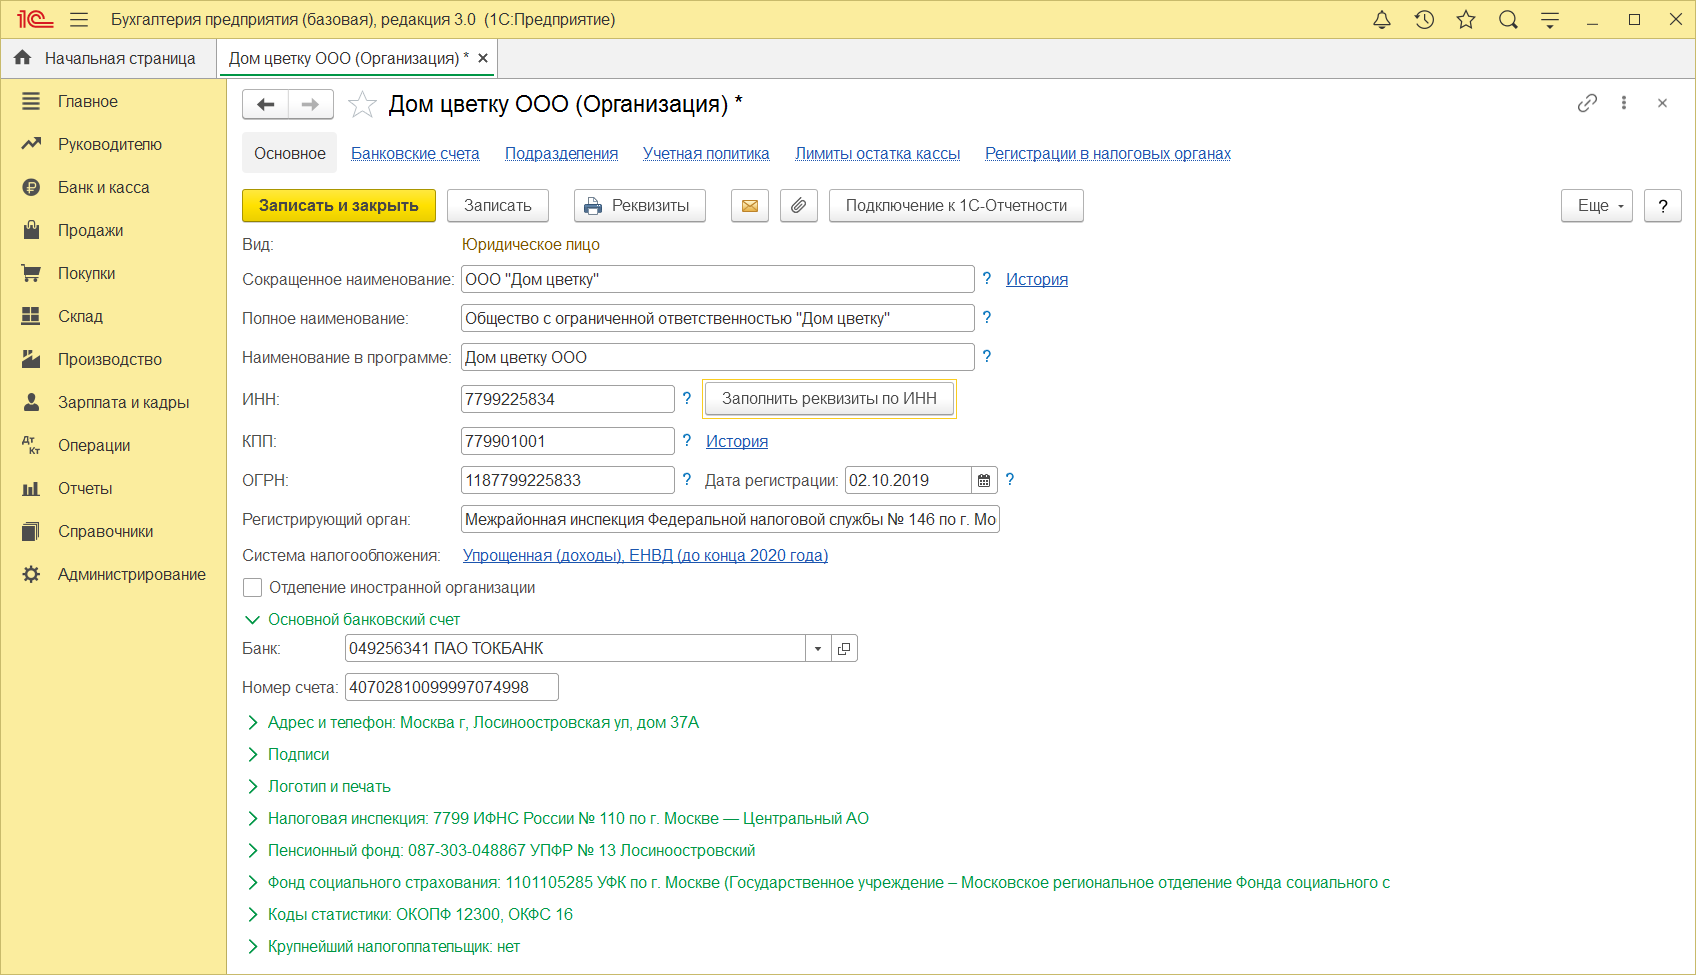This screenshot has height=975, width=1696.
Task: Show help for ИНН field
Action: click(687, 399)
